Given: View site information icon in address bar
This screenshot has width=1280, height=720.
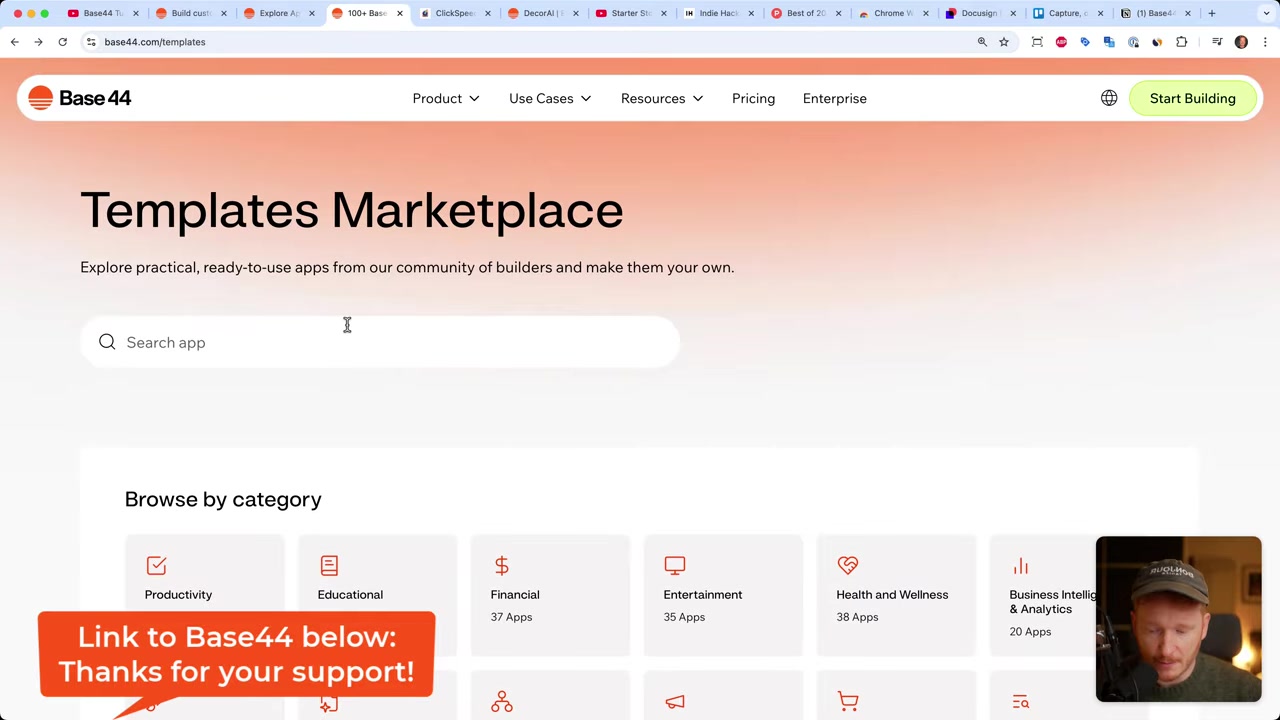Looking at the screenshot, I should [x=91, y=42].
